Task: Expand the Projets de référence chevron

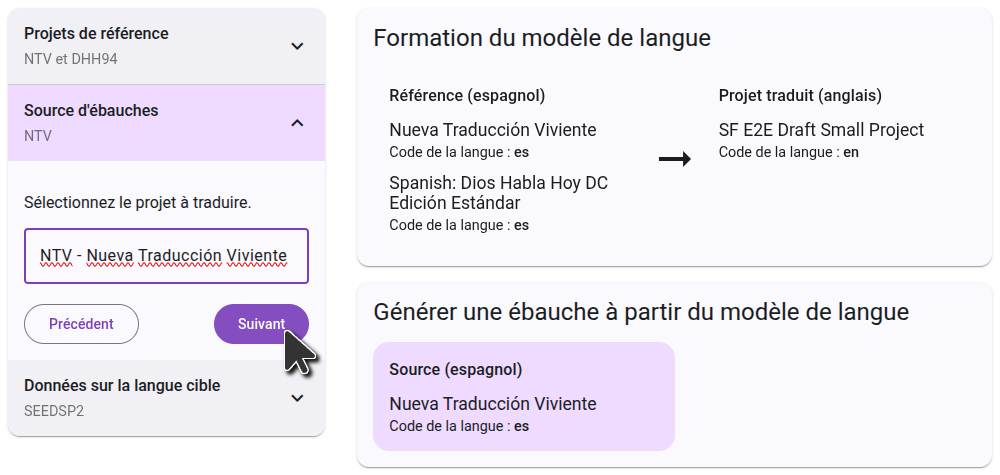Action: coord(297,46)
